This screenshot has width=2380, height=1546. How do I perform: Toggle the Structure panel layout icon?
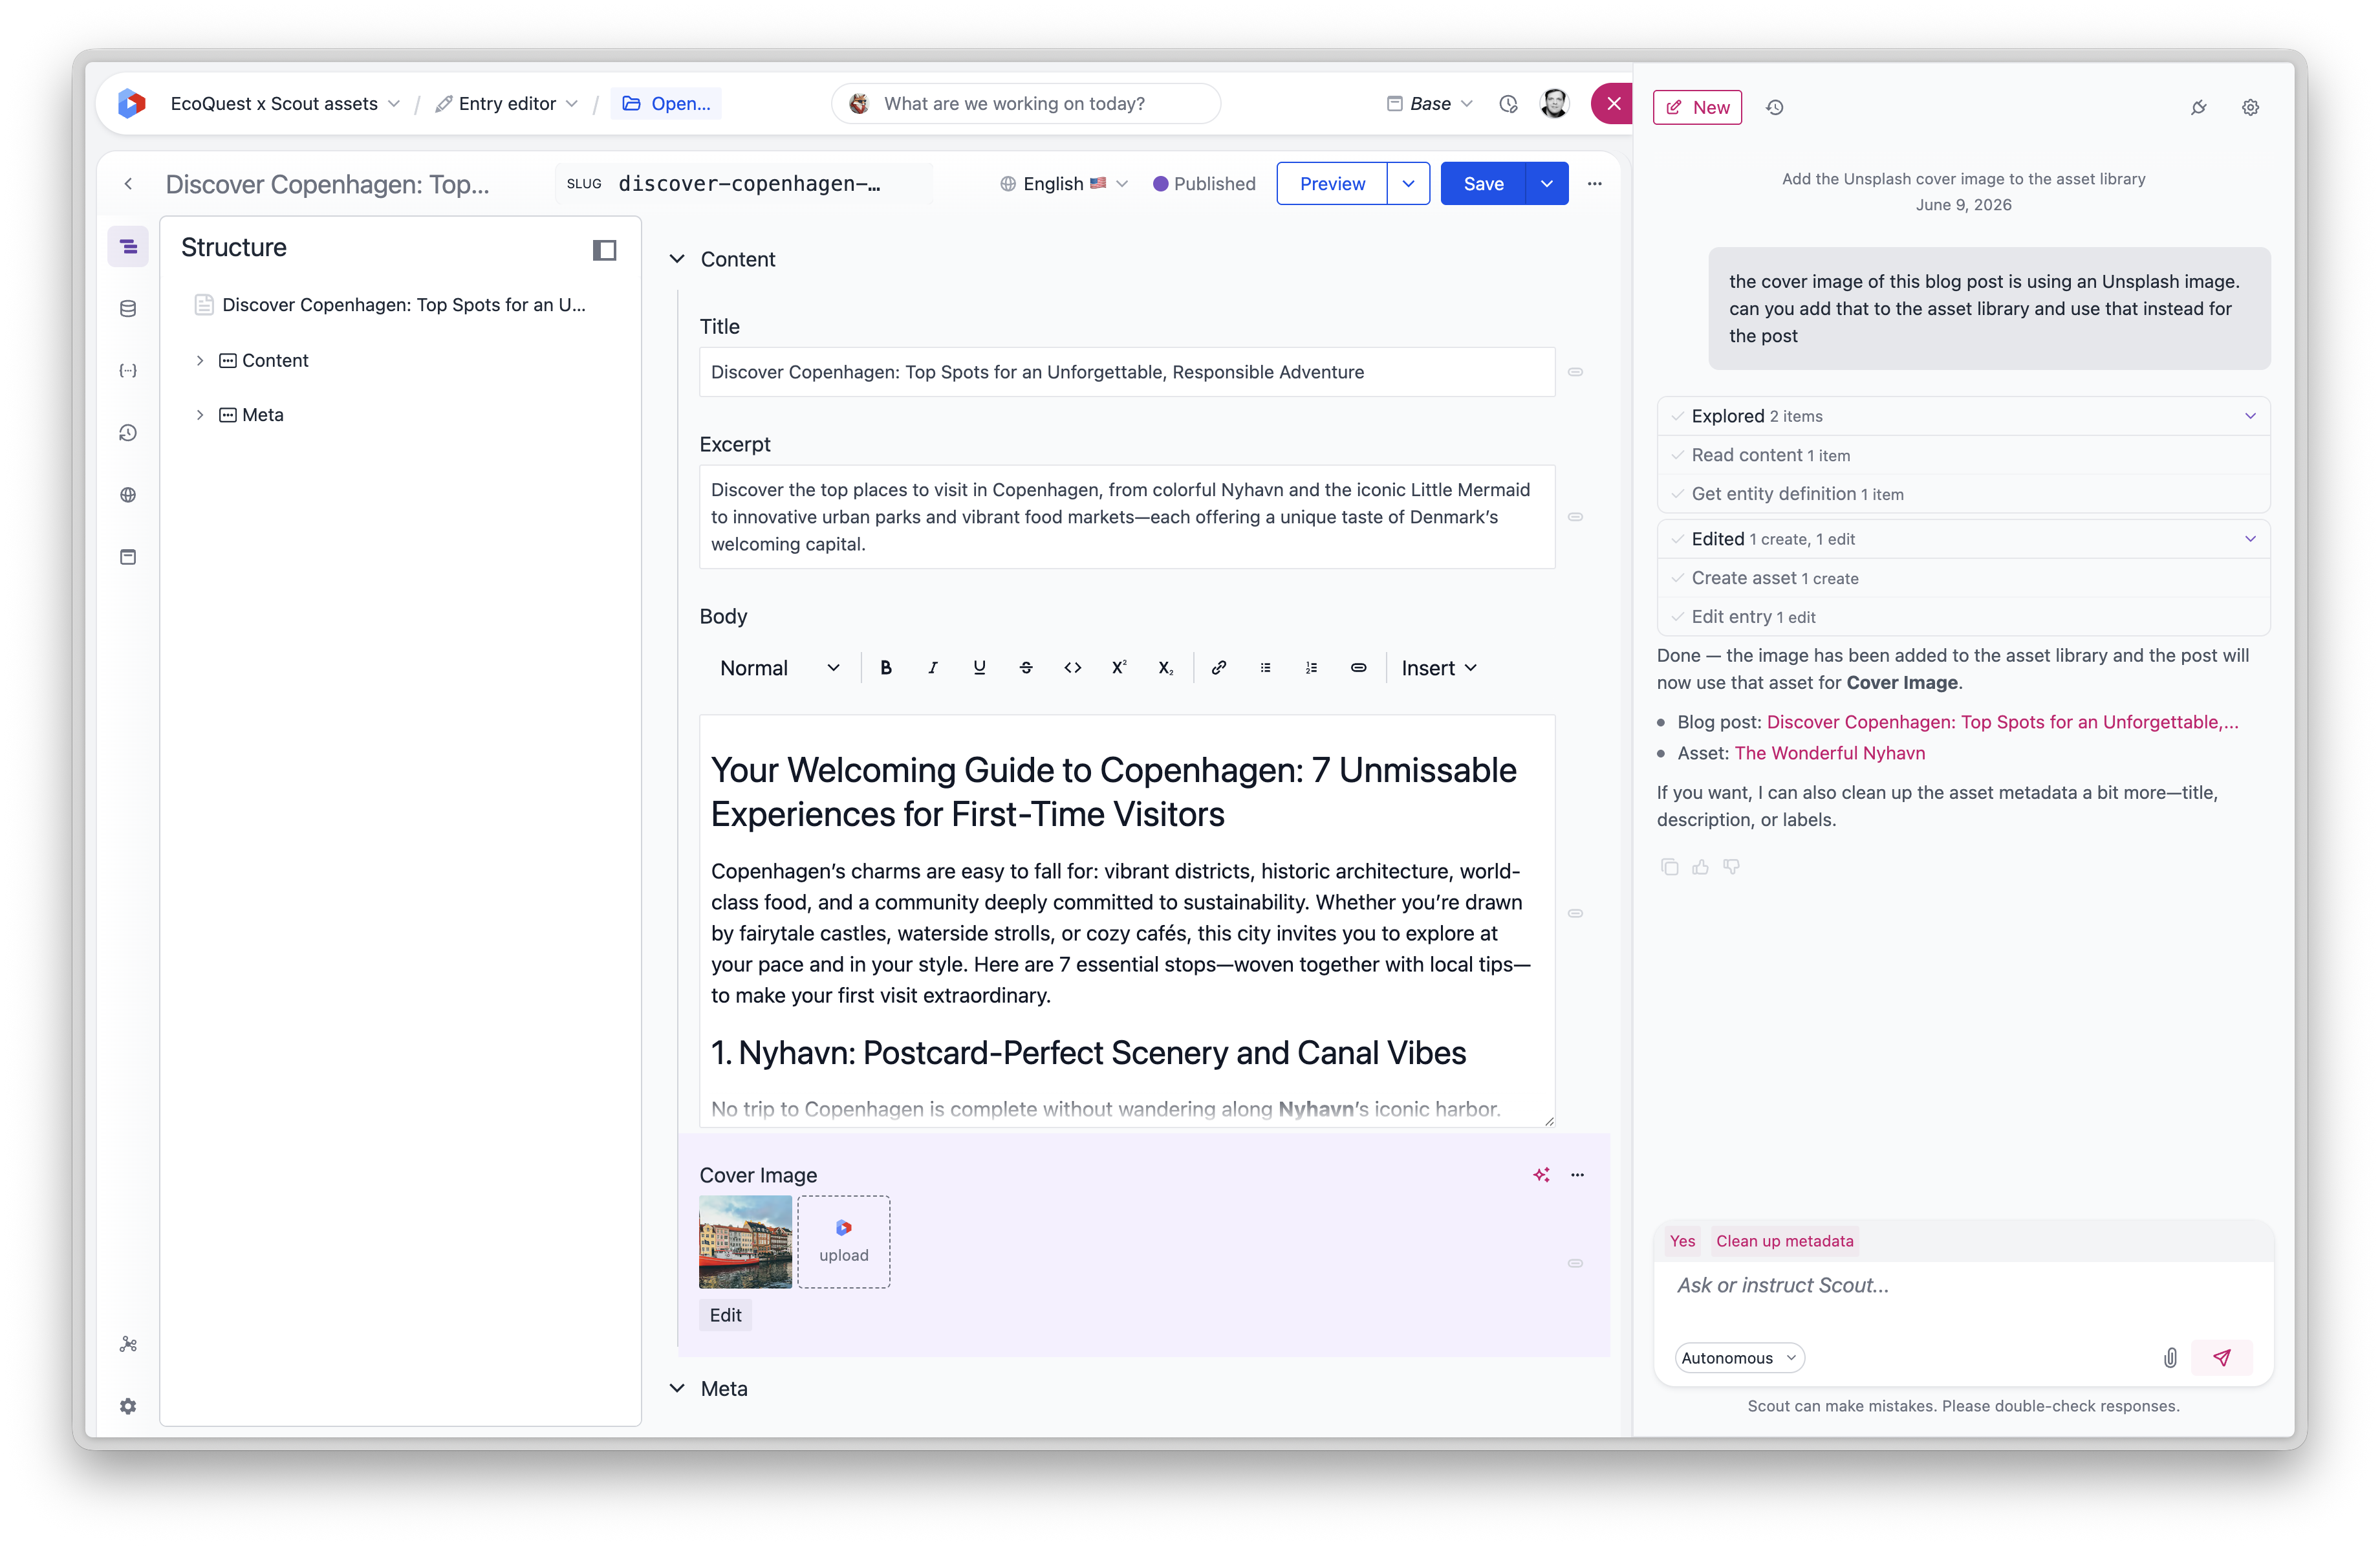[x=604, y=249]
